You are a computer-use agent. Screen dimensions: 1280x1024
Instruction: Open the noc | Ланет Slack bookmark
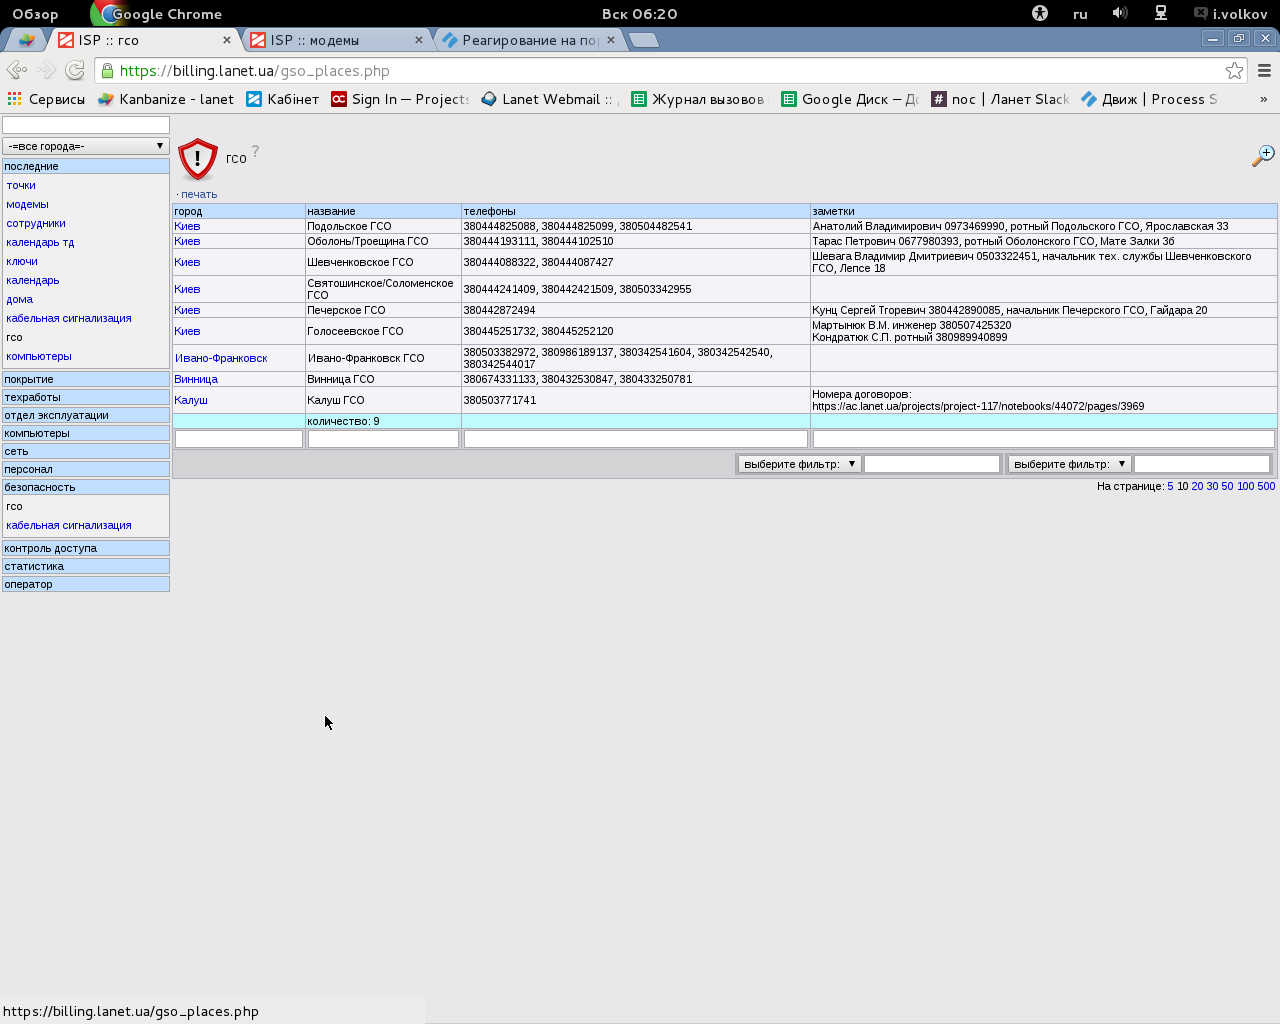tap(1000, 99)
